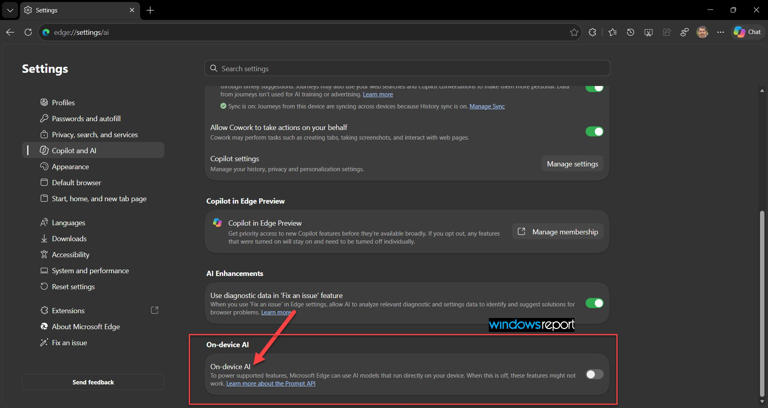
Task: Click the Languages sidebar icon
Action: pyautogui.click(x=44, y=222)
